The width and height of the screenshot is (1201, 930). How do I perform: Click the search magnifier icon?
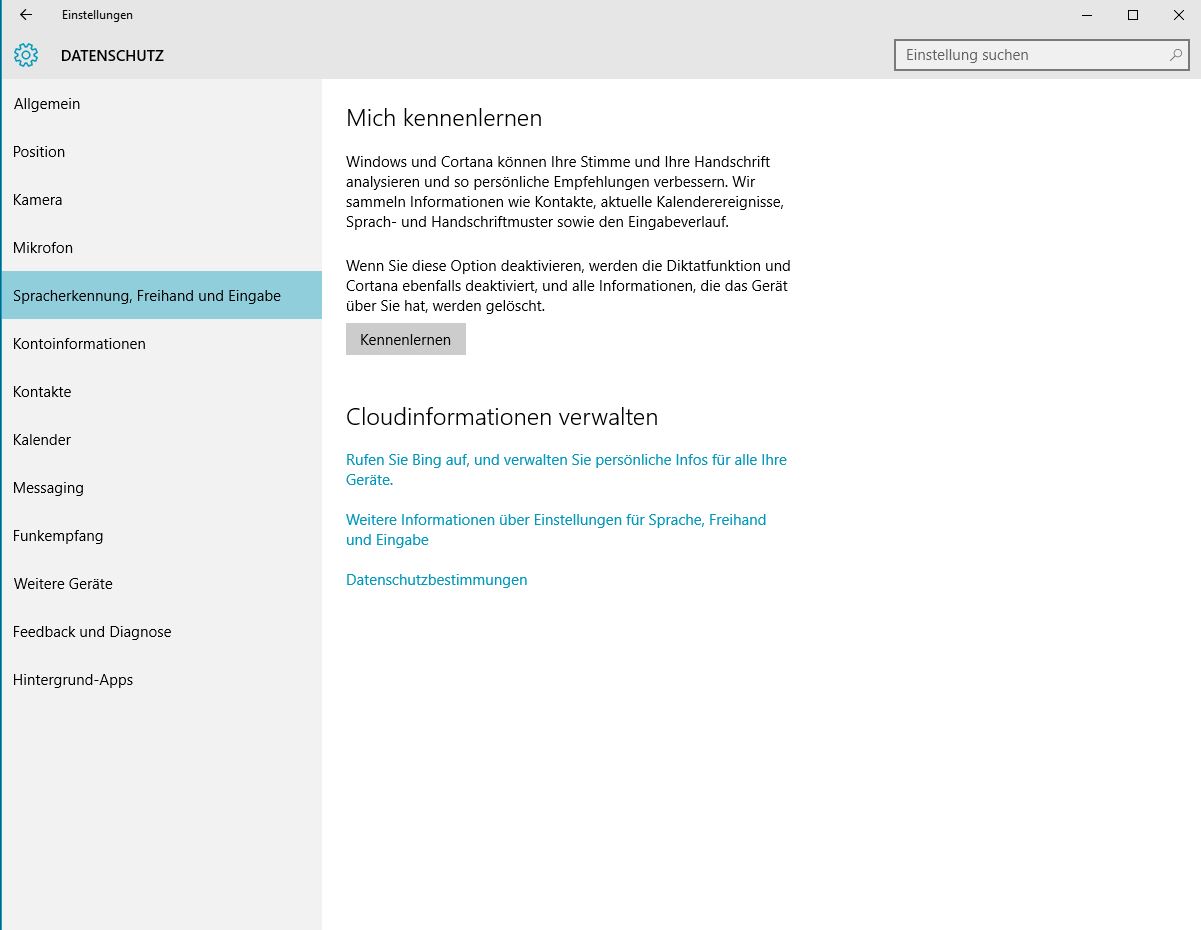coord(1176,55)
